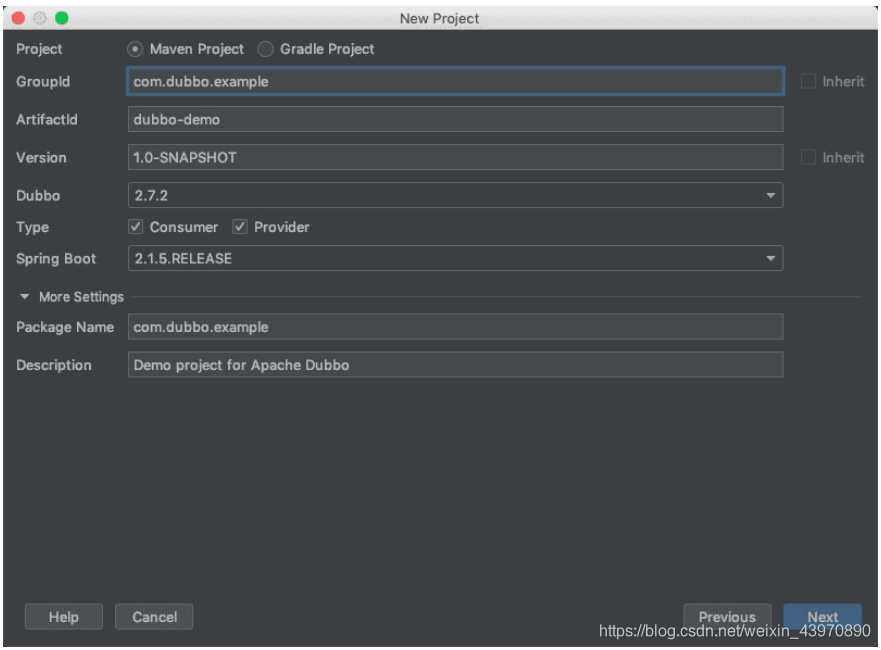Enable Inherit checkbox next to Version
Screen dimensions: 881x650
808,157
